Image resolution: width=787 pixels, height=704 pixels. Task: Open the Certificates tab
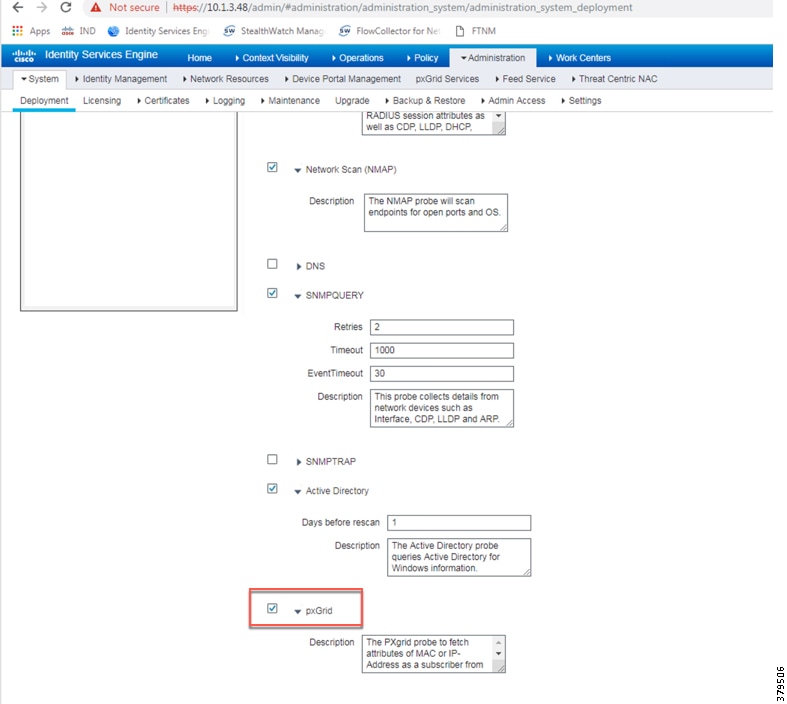tap(163, 100)
